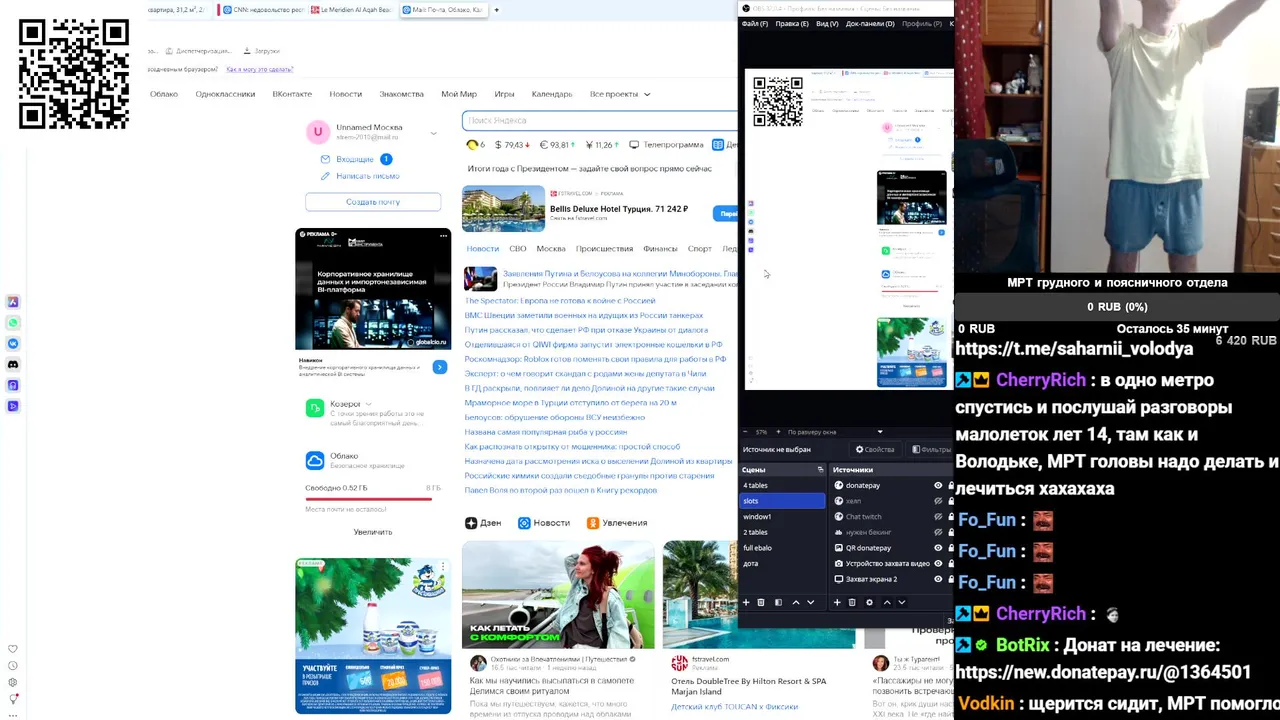1280x720 pixels.
Task: Select the window1 scene
Action: coord(782,517)
